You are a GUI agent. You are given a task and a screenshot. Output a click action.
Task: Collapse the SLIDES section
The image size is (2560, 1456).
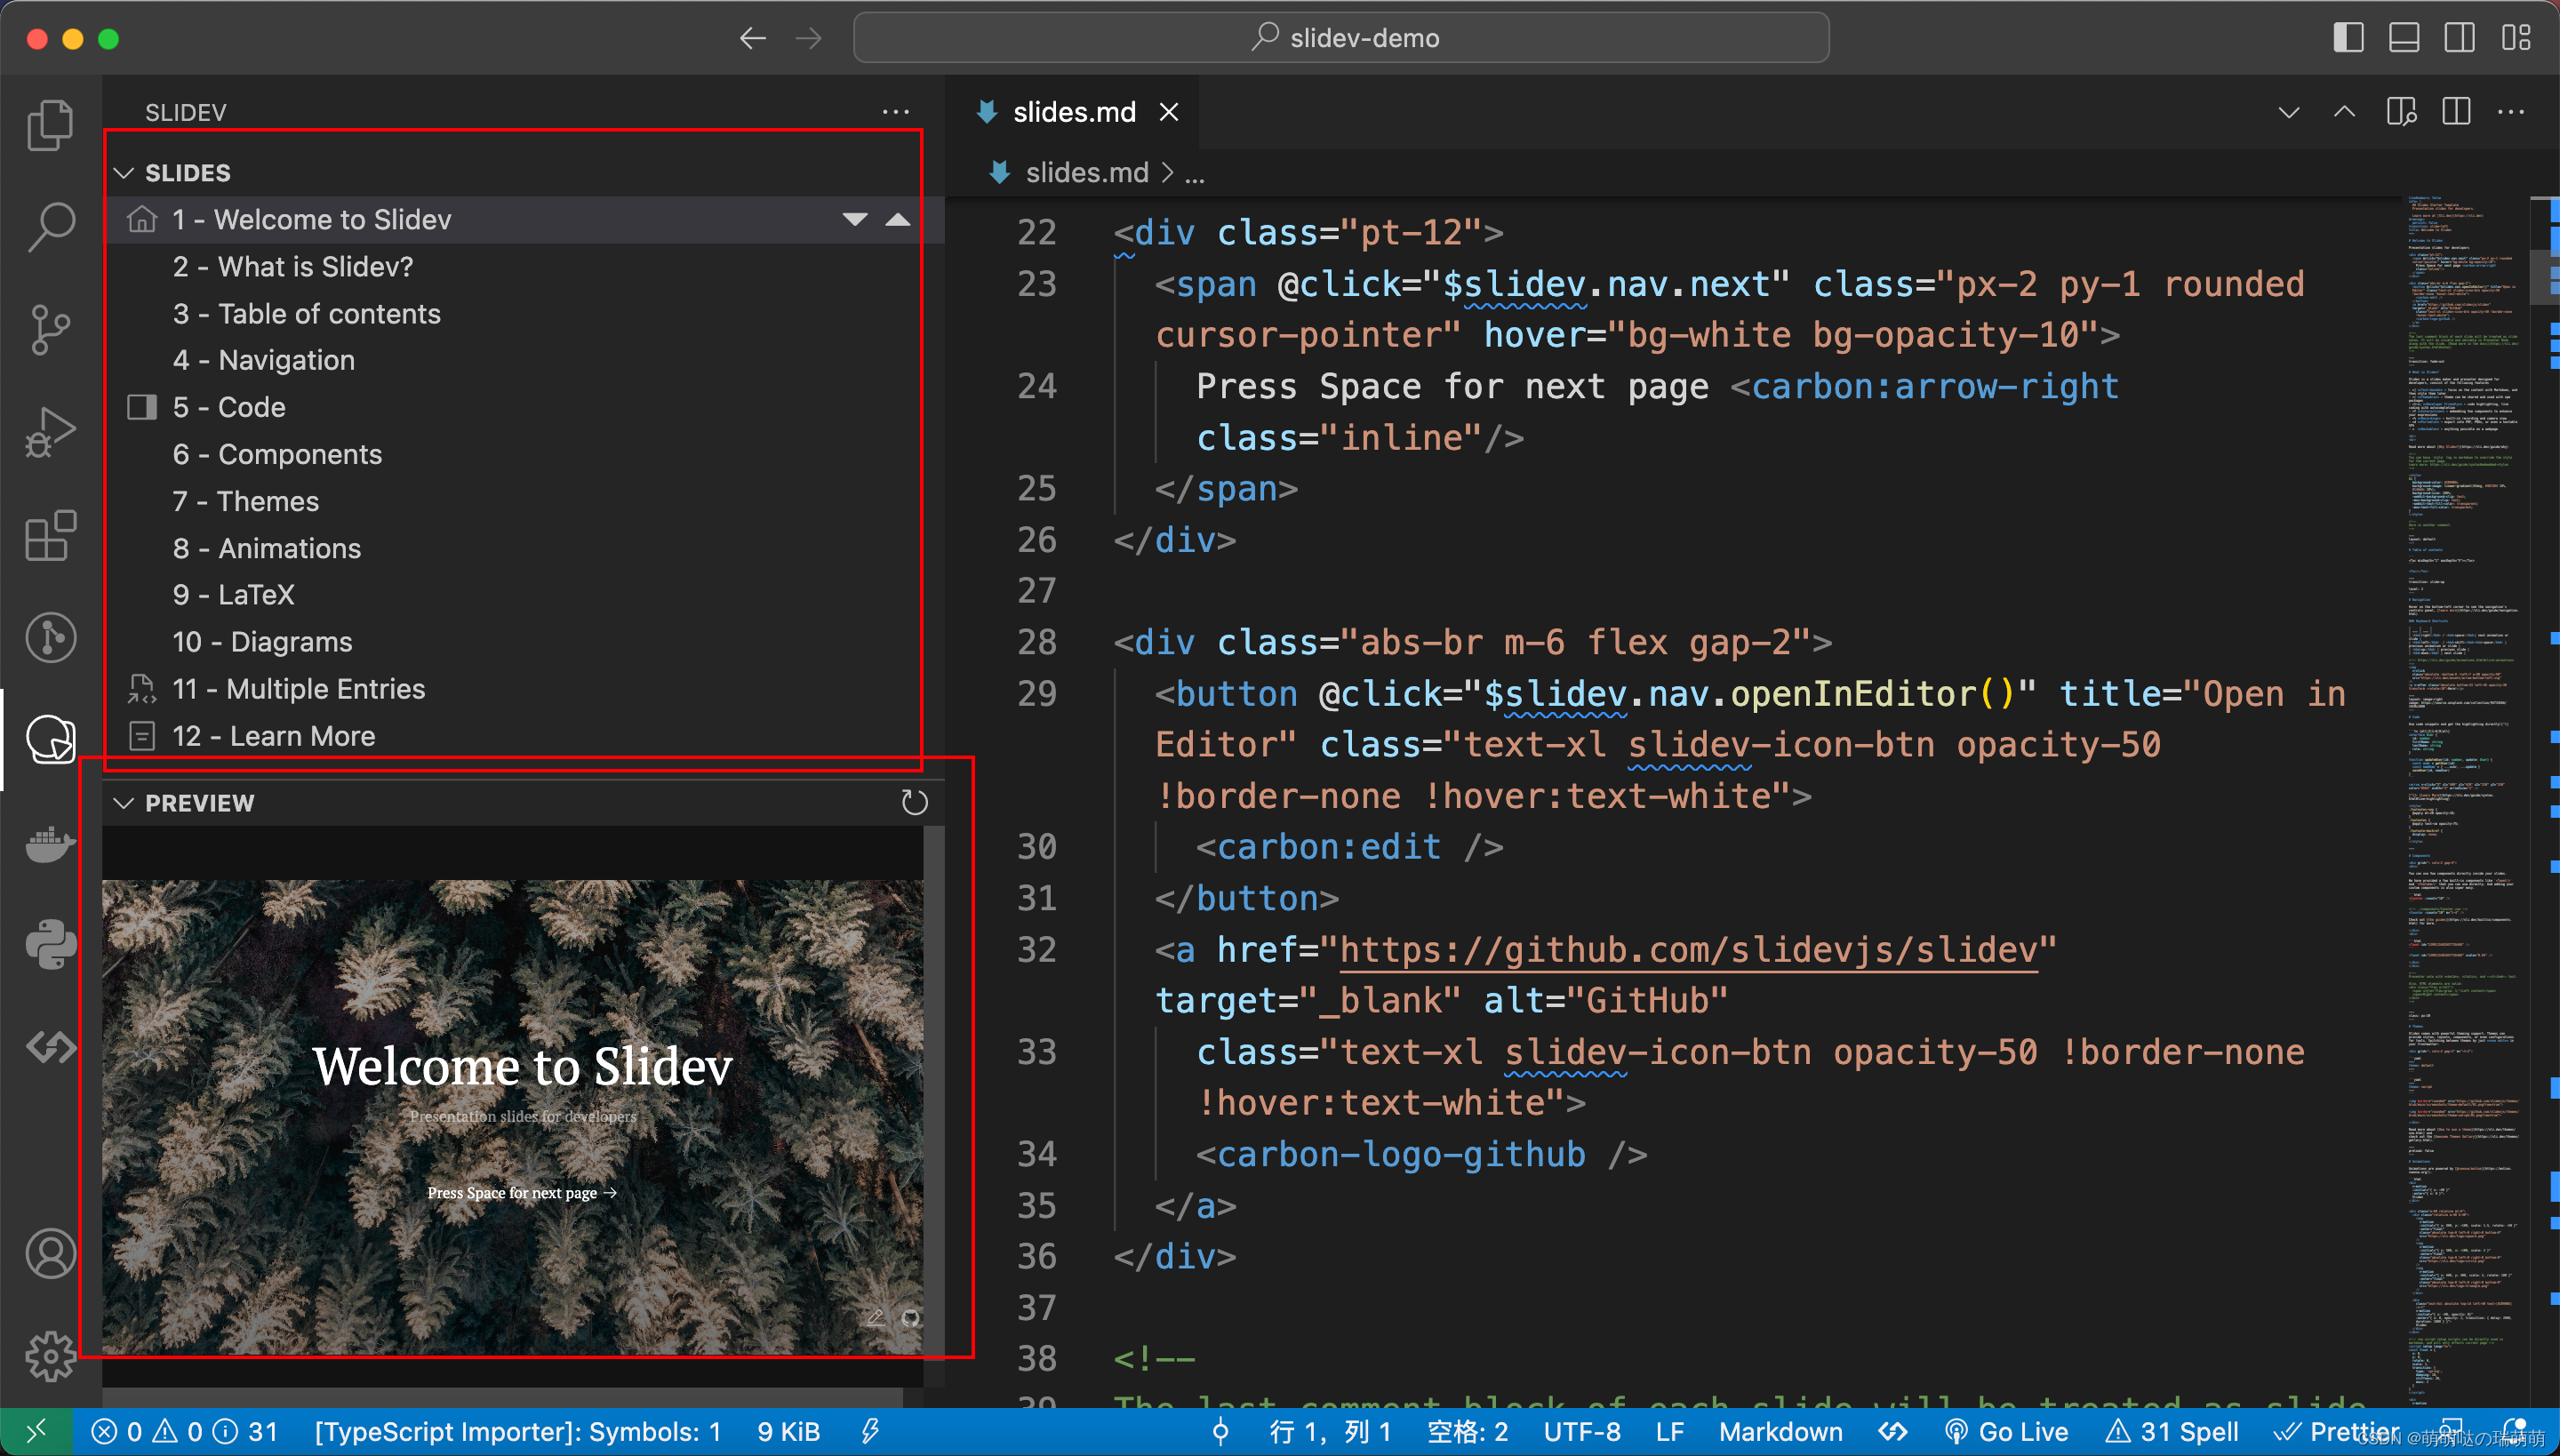[124, 173]
